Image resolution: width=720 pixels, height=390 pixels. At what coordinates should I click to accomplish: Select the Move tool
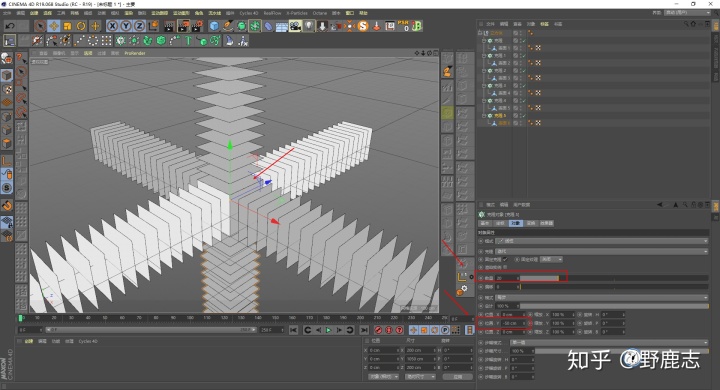click(54, 26)
